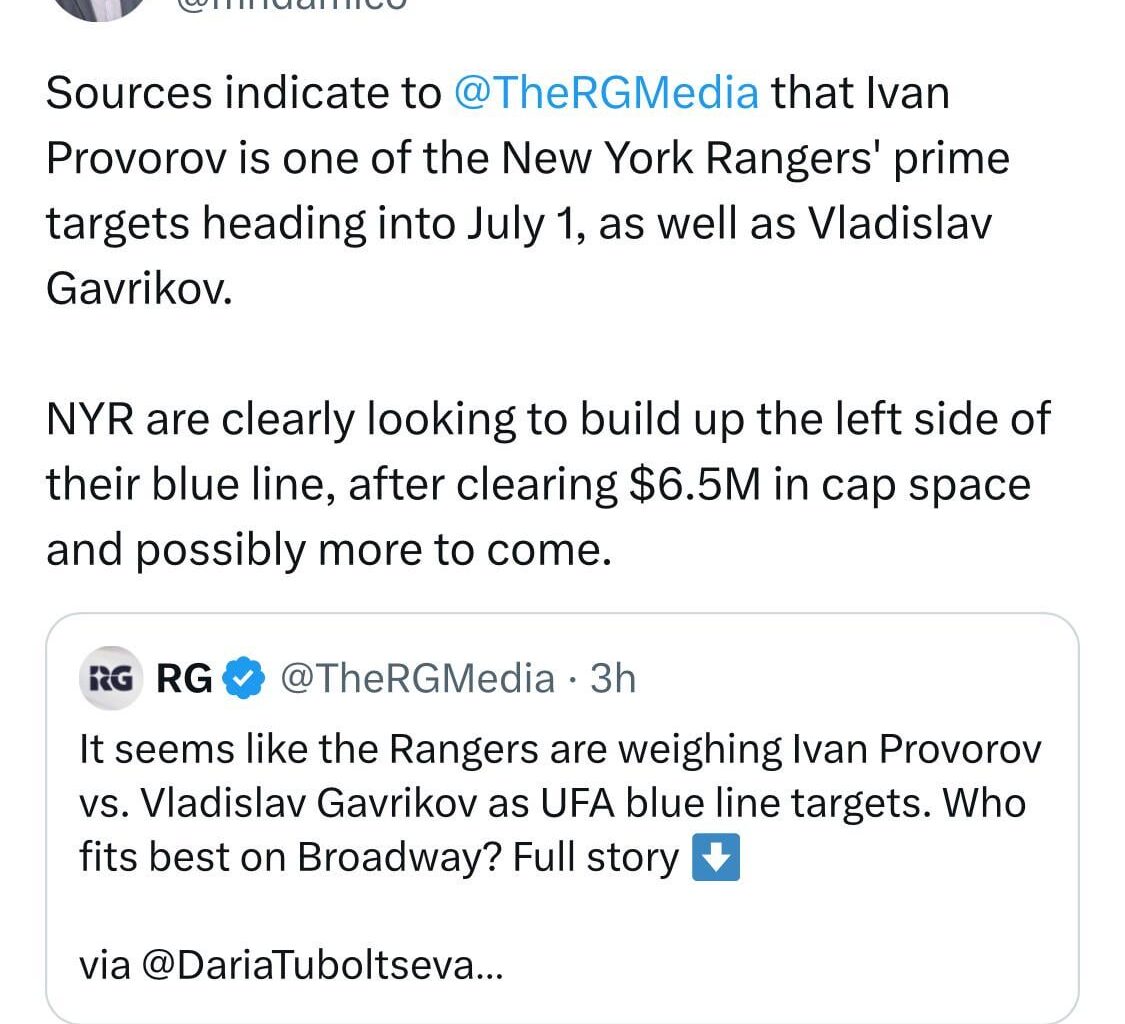Click the 'heading into July 1' text line
1125x1024 pixels.
400,222
